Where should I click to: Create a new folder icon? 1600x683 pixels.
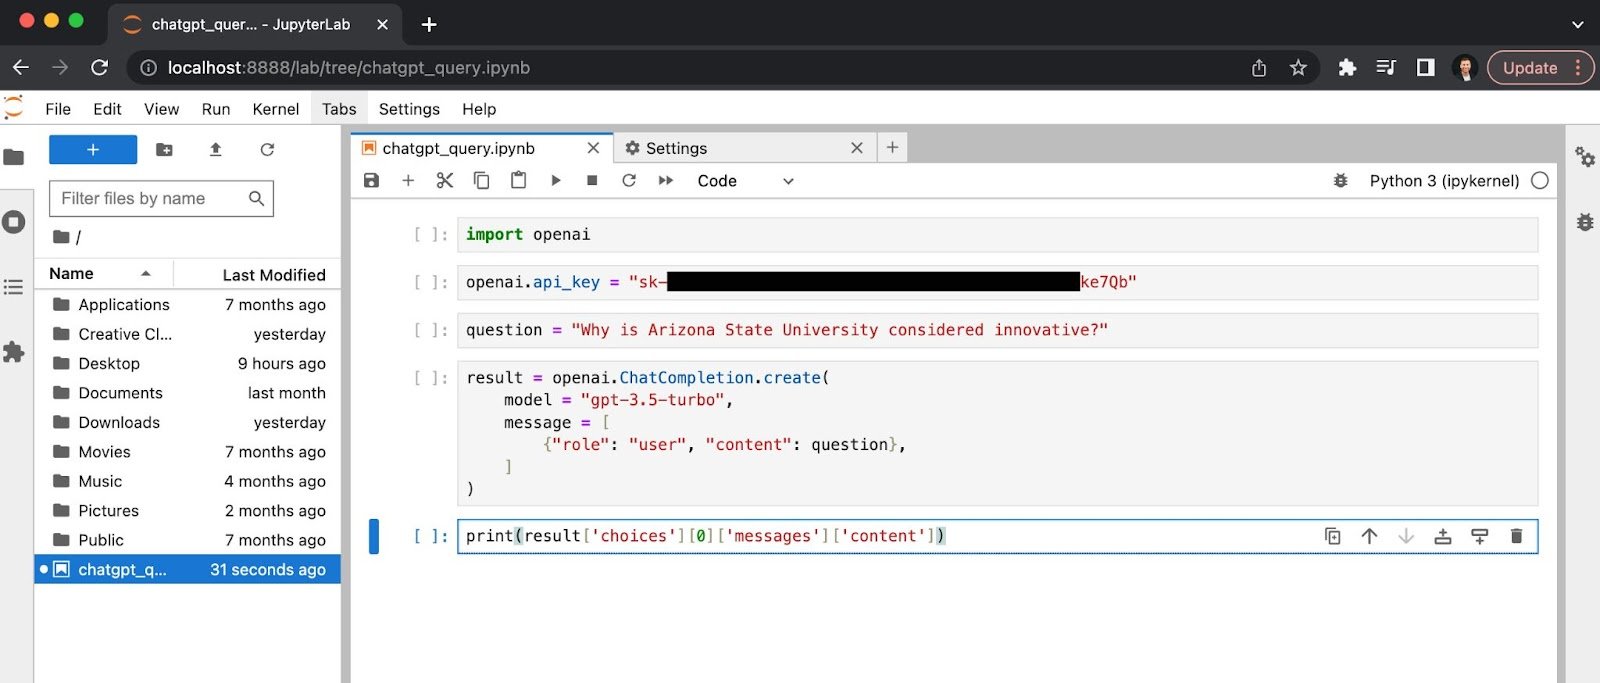pos(164,150)
